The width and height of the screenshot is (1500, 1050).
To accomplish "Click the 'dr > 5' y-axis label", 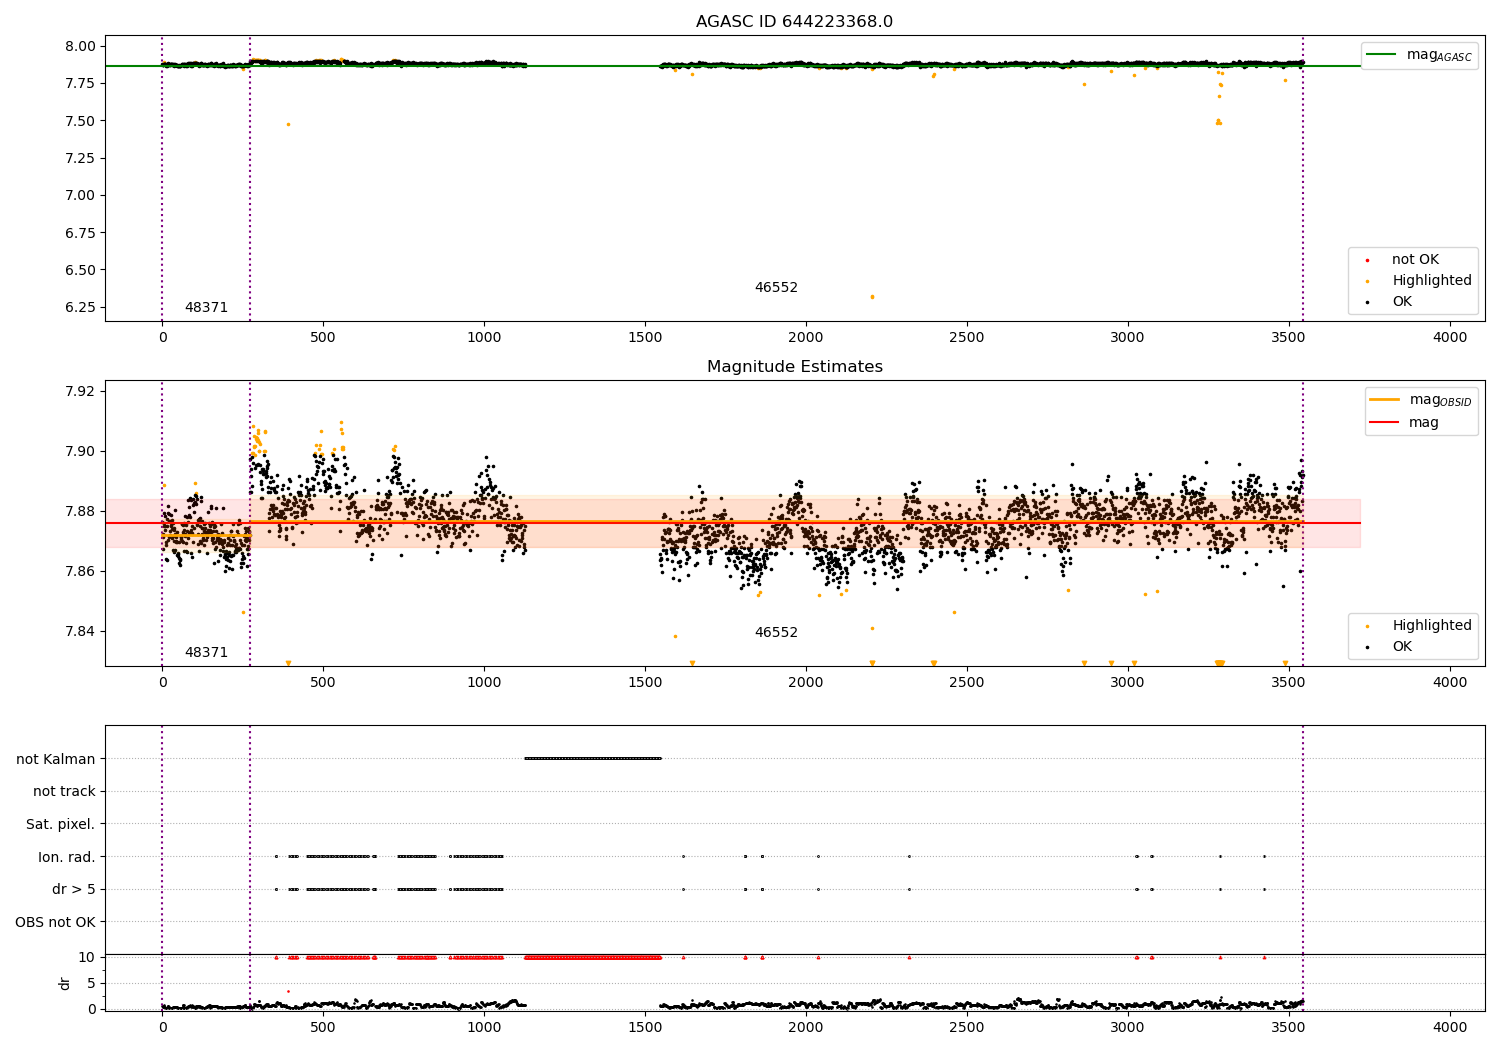I will 74,889.
